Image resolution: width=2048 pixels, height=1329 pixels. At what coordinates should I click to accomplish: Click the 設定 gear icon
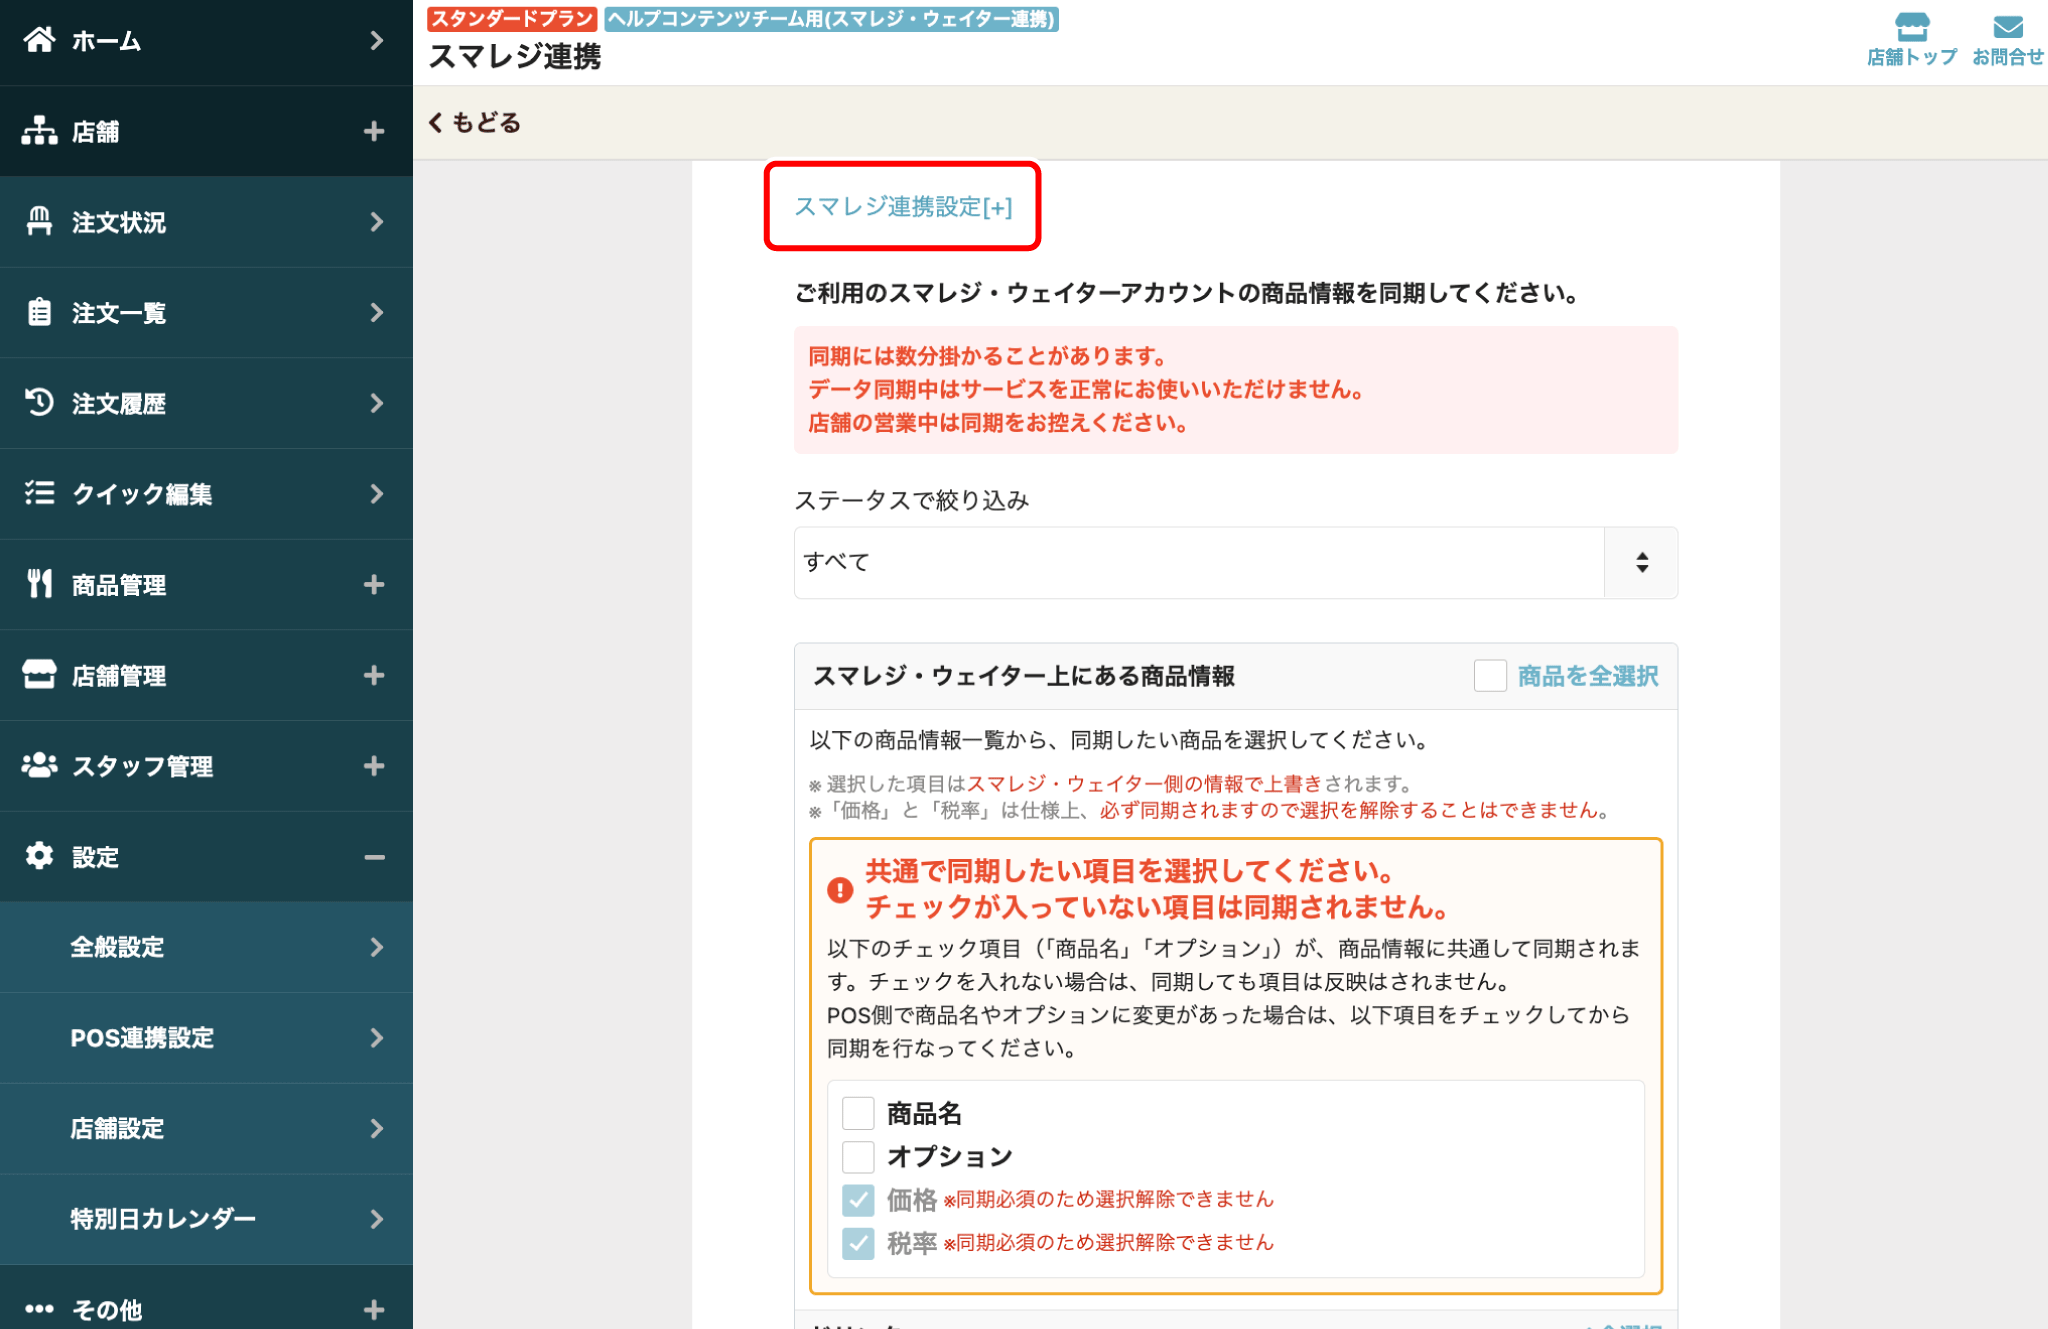(39, 856)
